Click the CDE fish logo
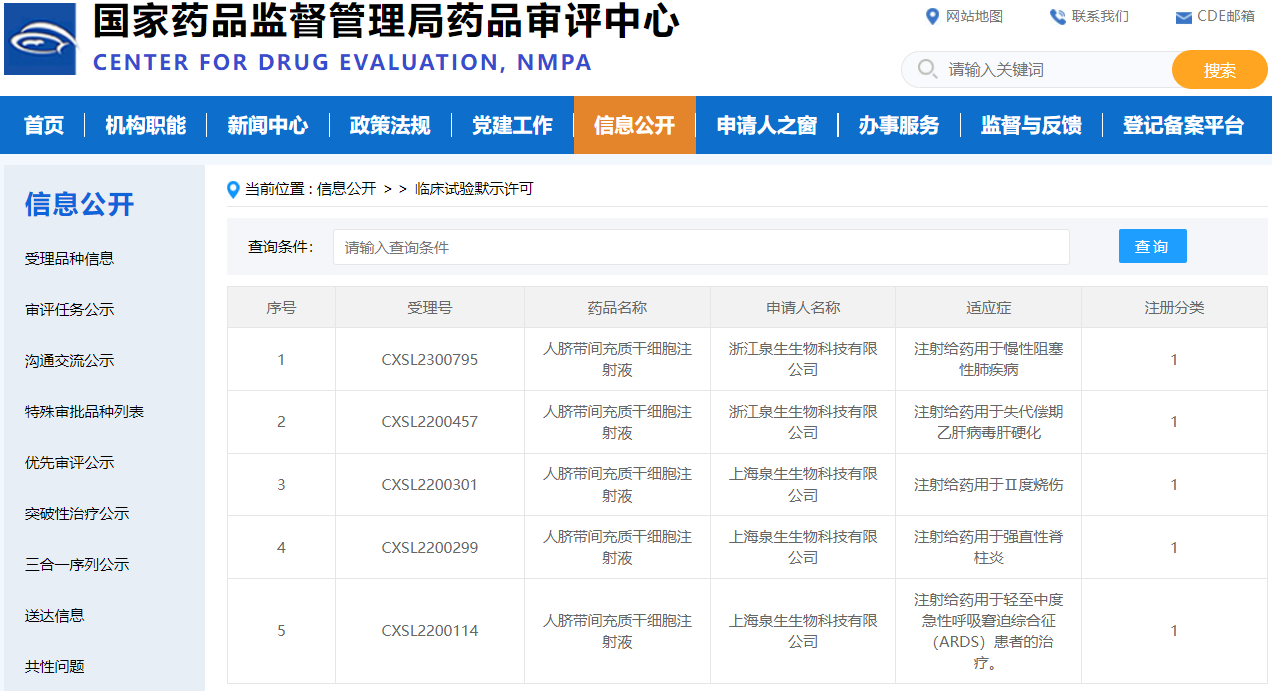Image resolution: width=1272 pixels, height=691 pixels. coord(40,39)
